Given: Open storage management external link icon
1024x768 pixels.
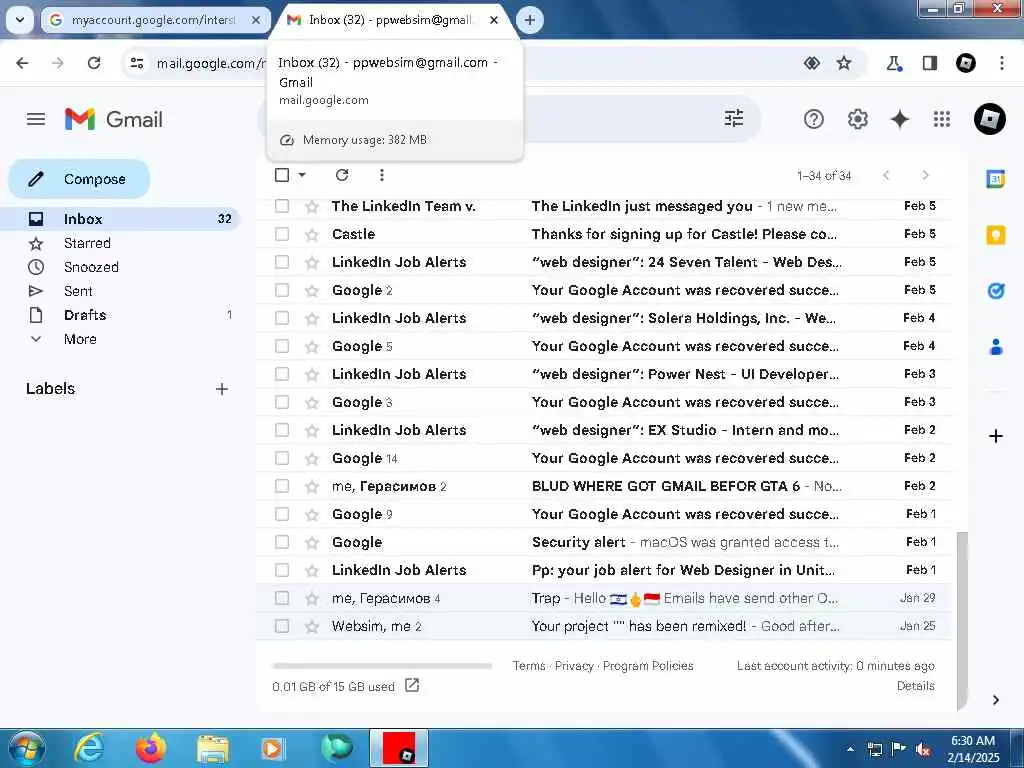Looking at the screenshot, I should coord(411,685).
